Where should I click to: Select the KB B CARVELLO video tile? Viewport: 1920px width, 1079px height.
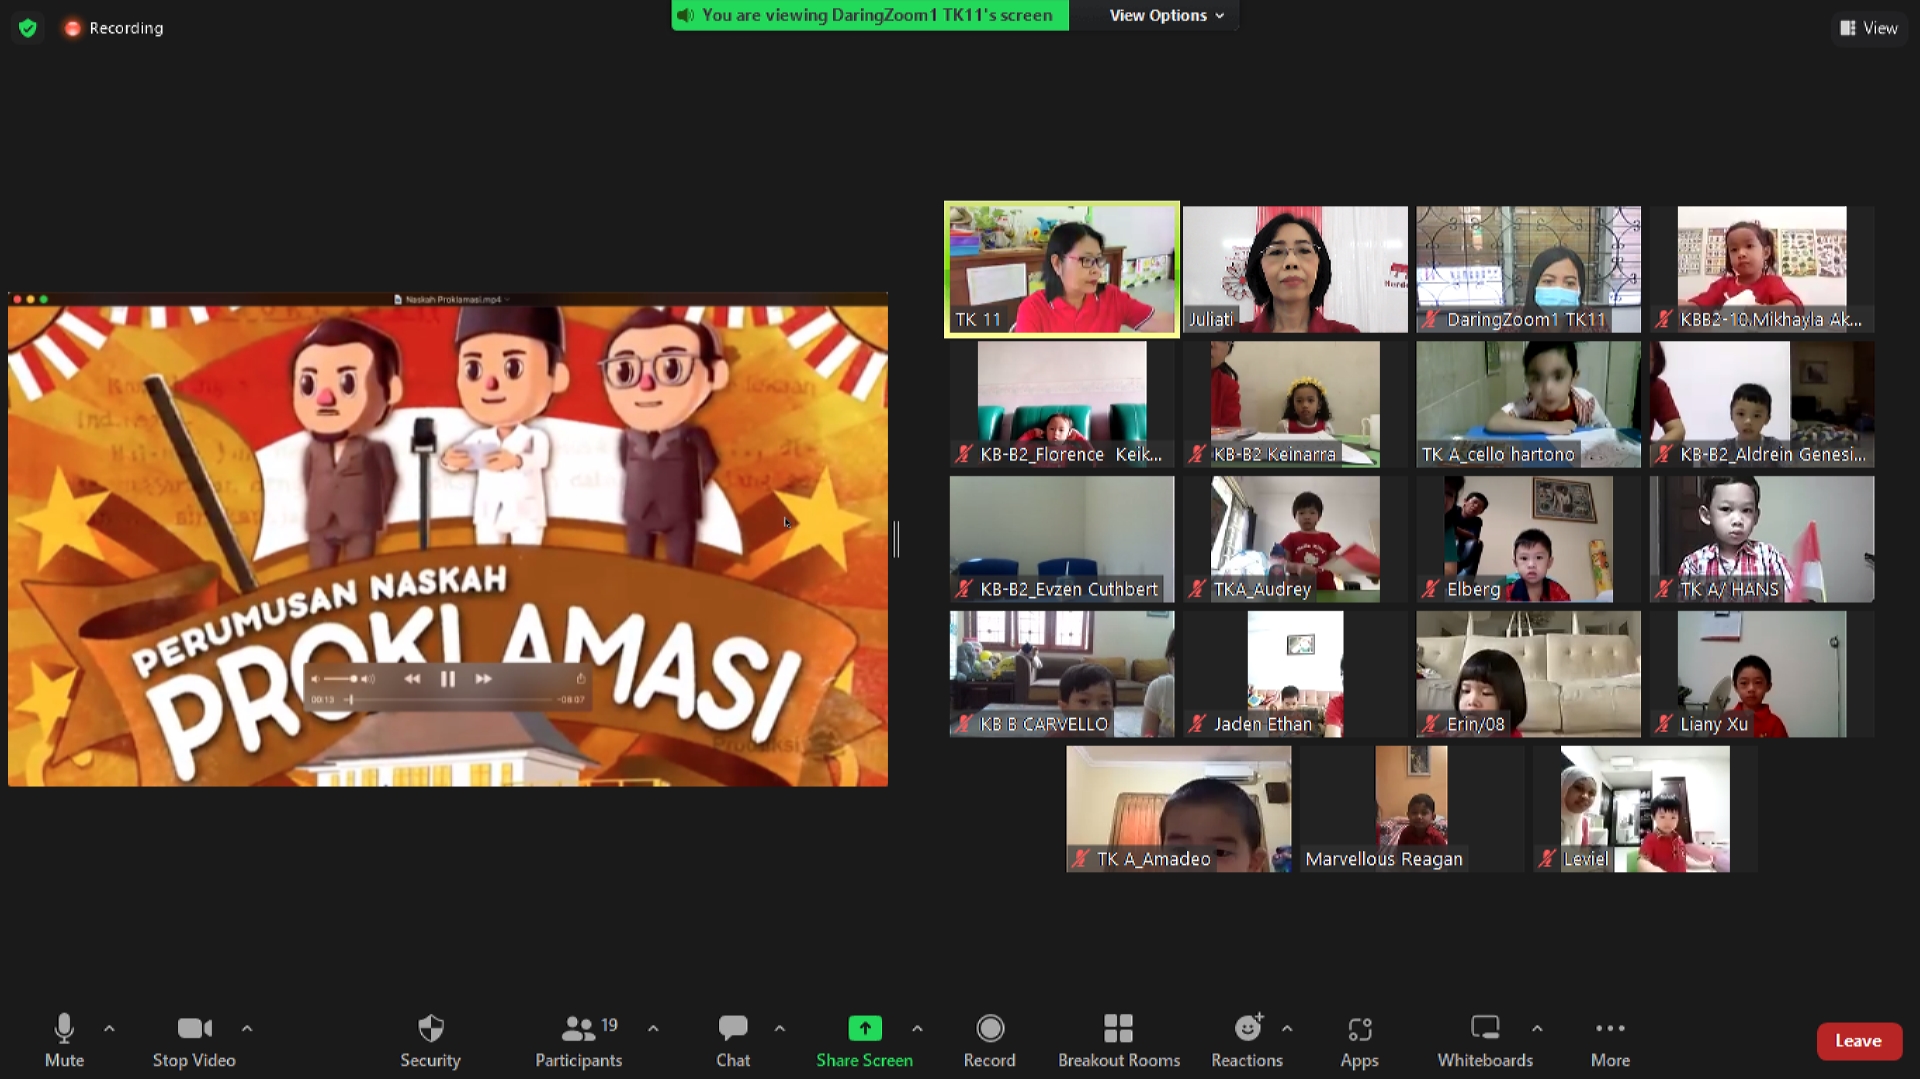point(1062,674)
